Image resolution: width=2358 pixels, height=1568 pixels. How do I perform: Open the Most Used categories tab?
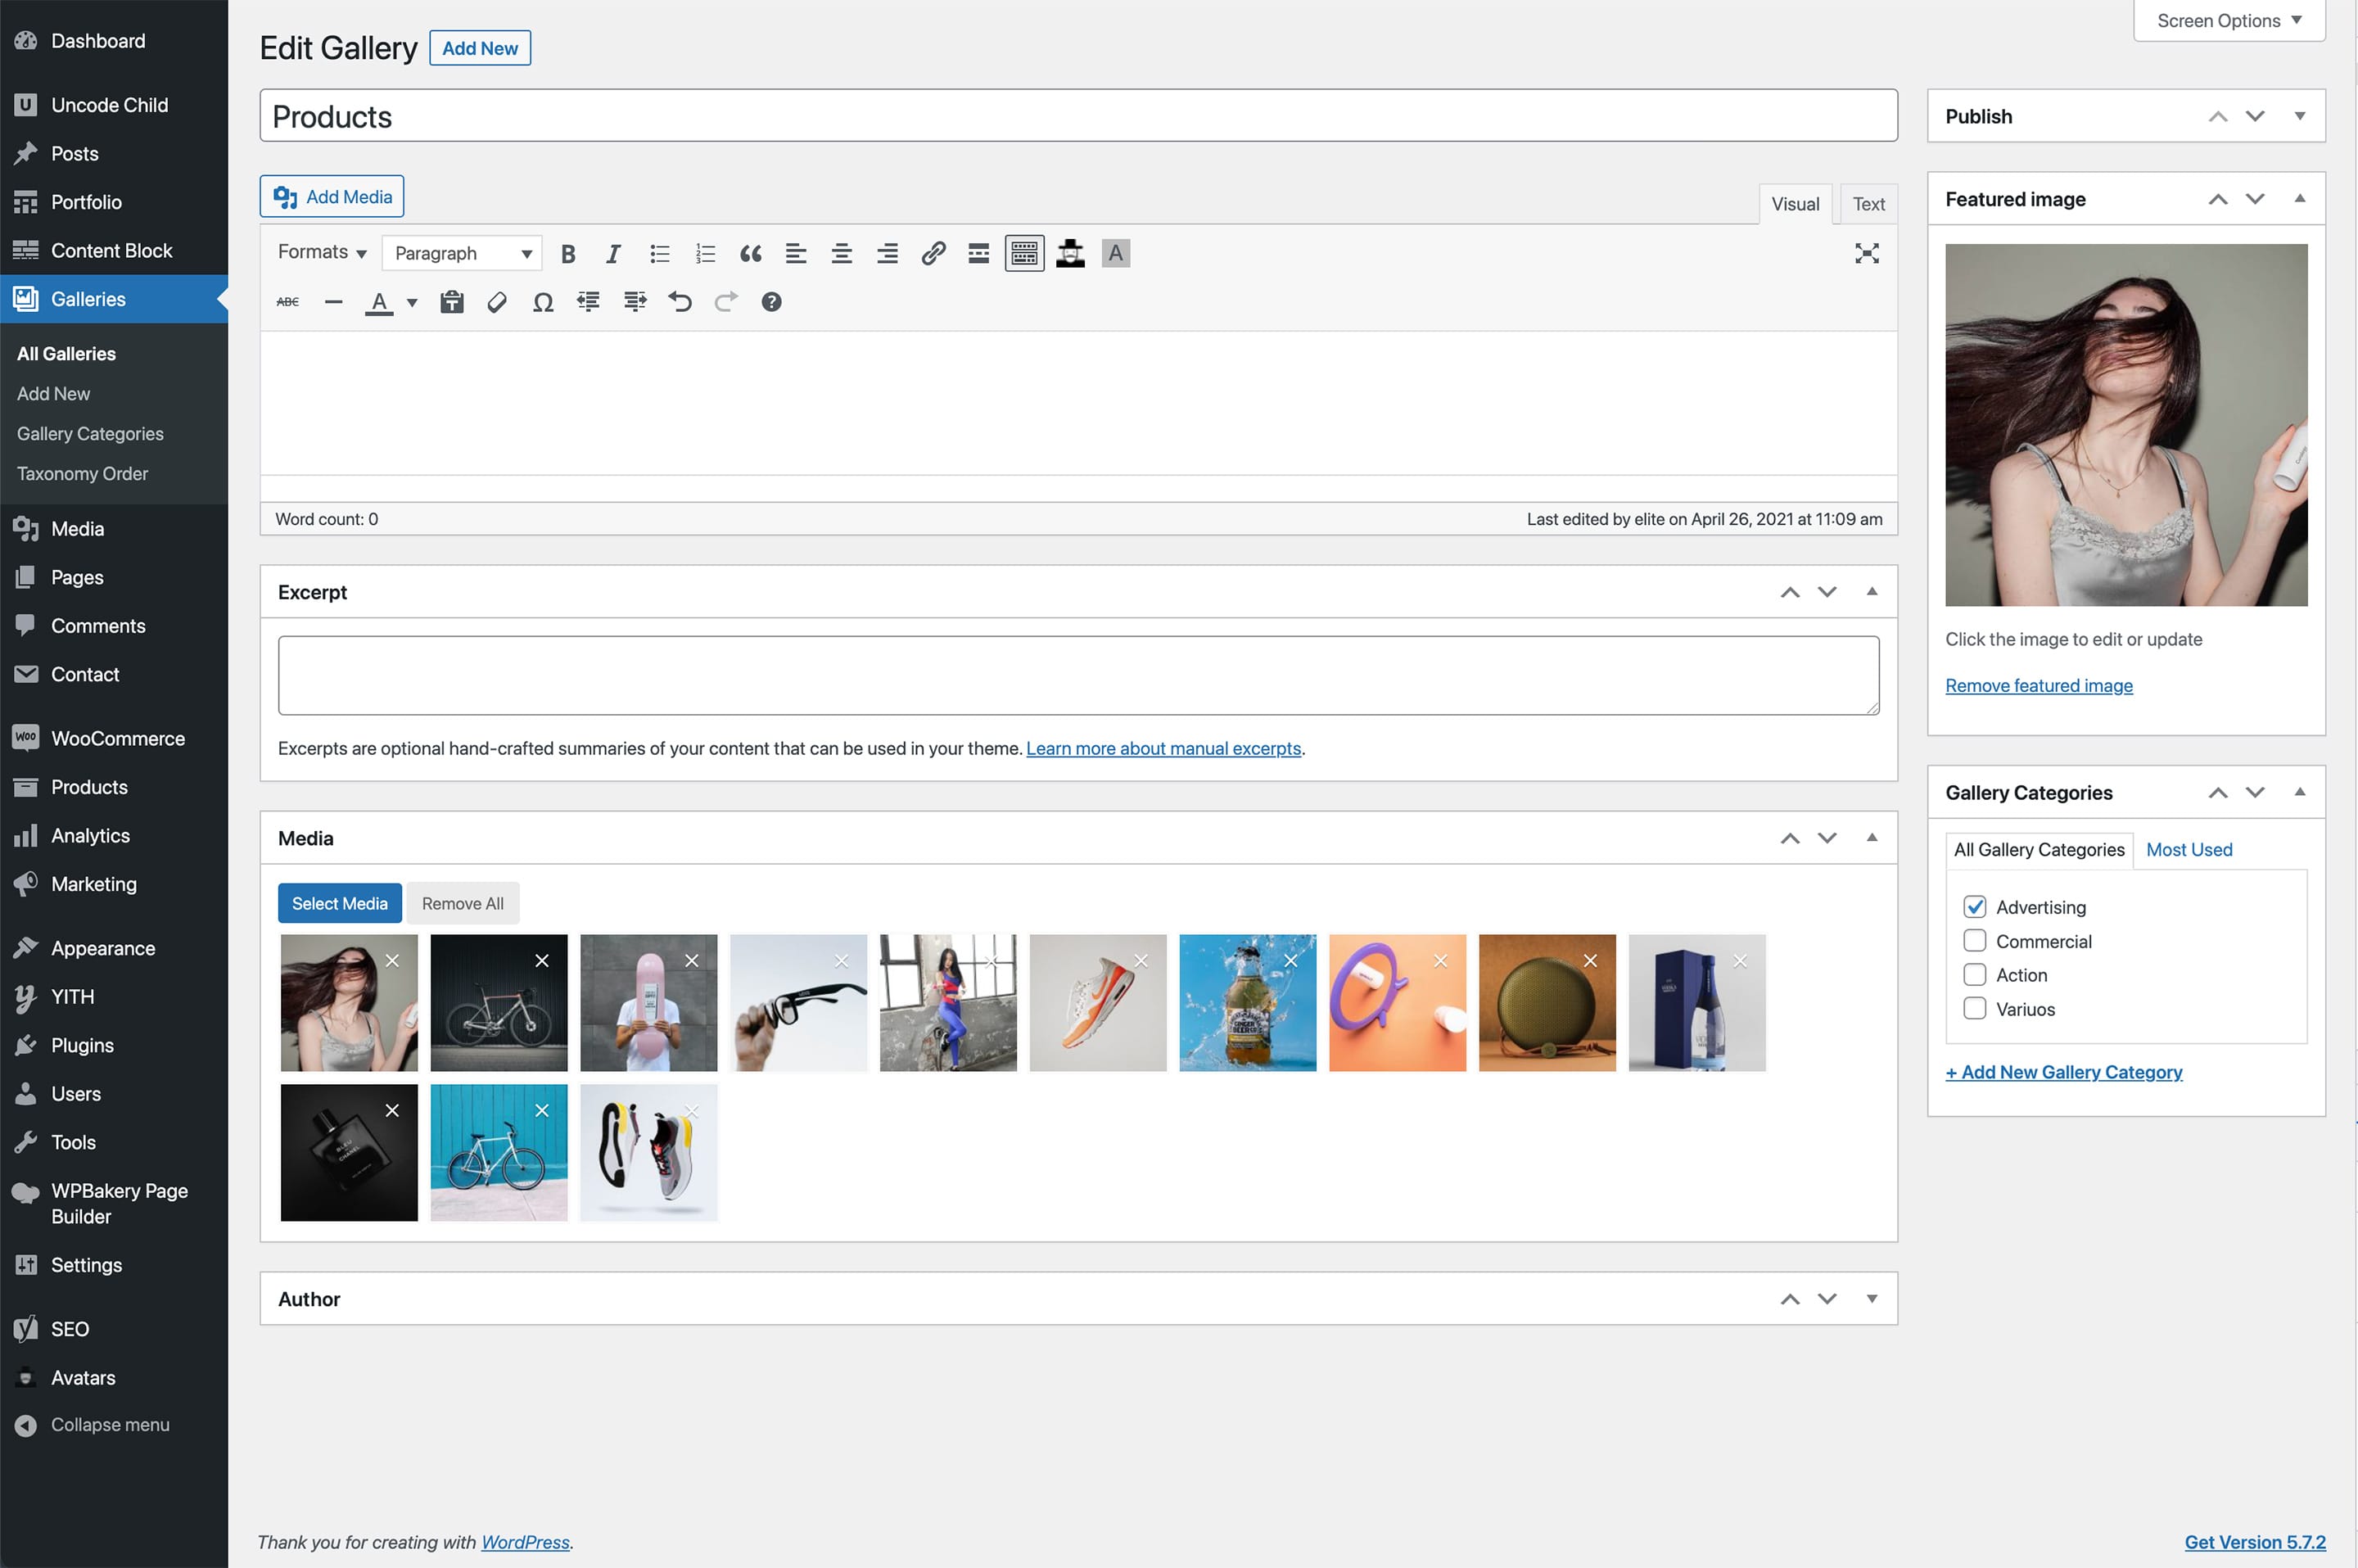[2189, 849]
